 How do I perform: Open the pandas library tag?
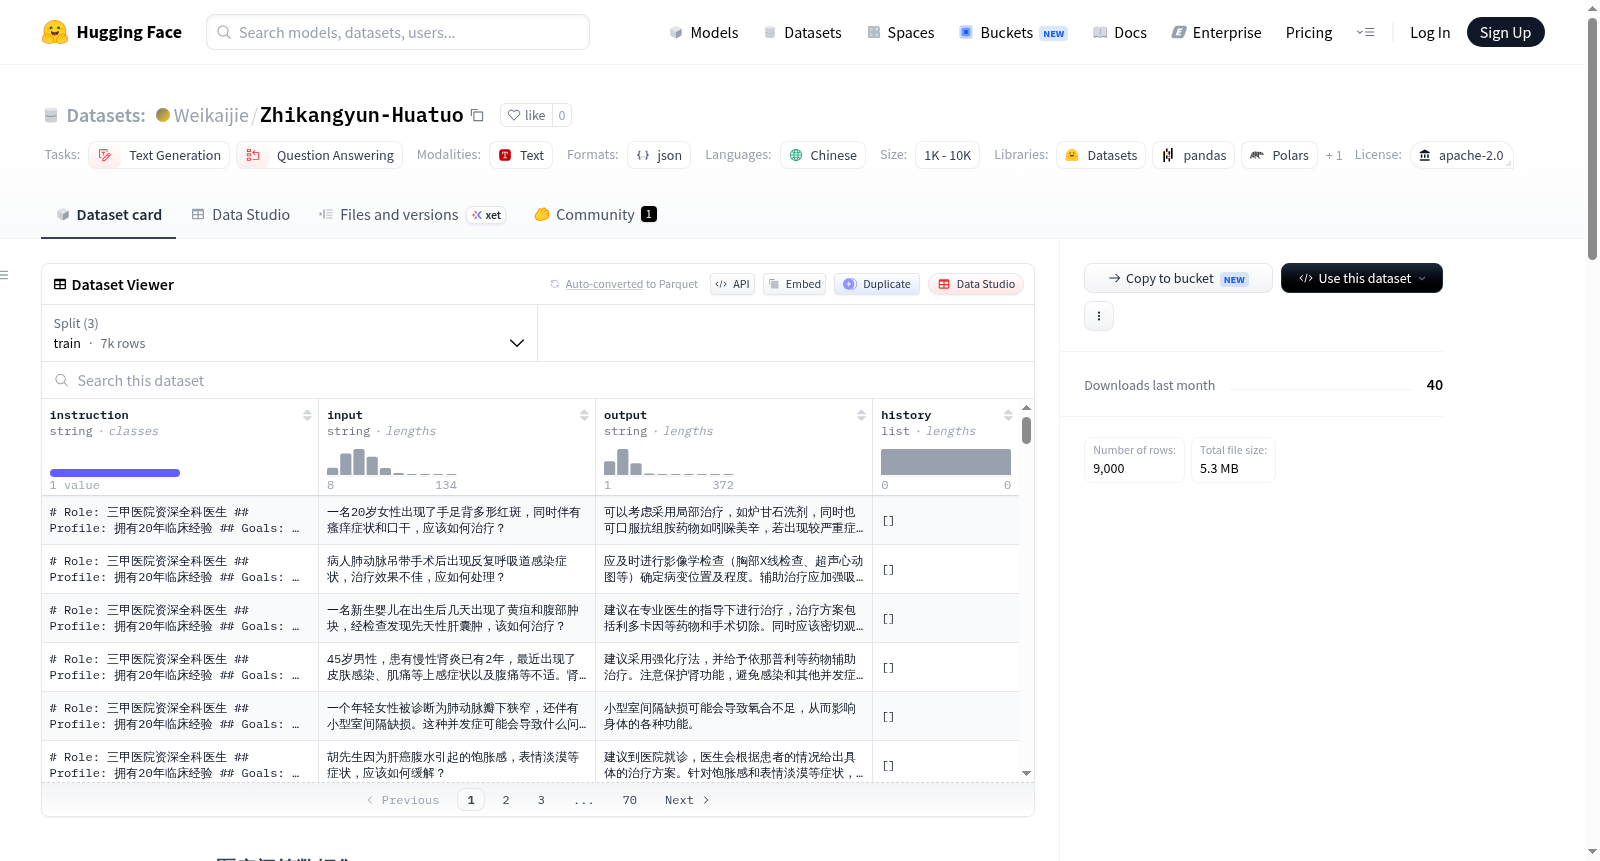[1194, 155]
